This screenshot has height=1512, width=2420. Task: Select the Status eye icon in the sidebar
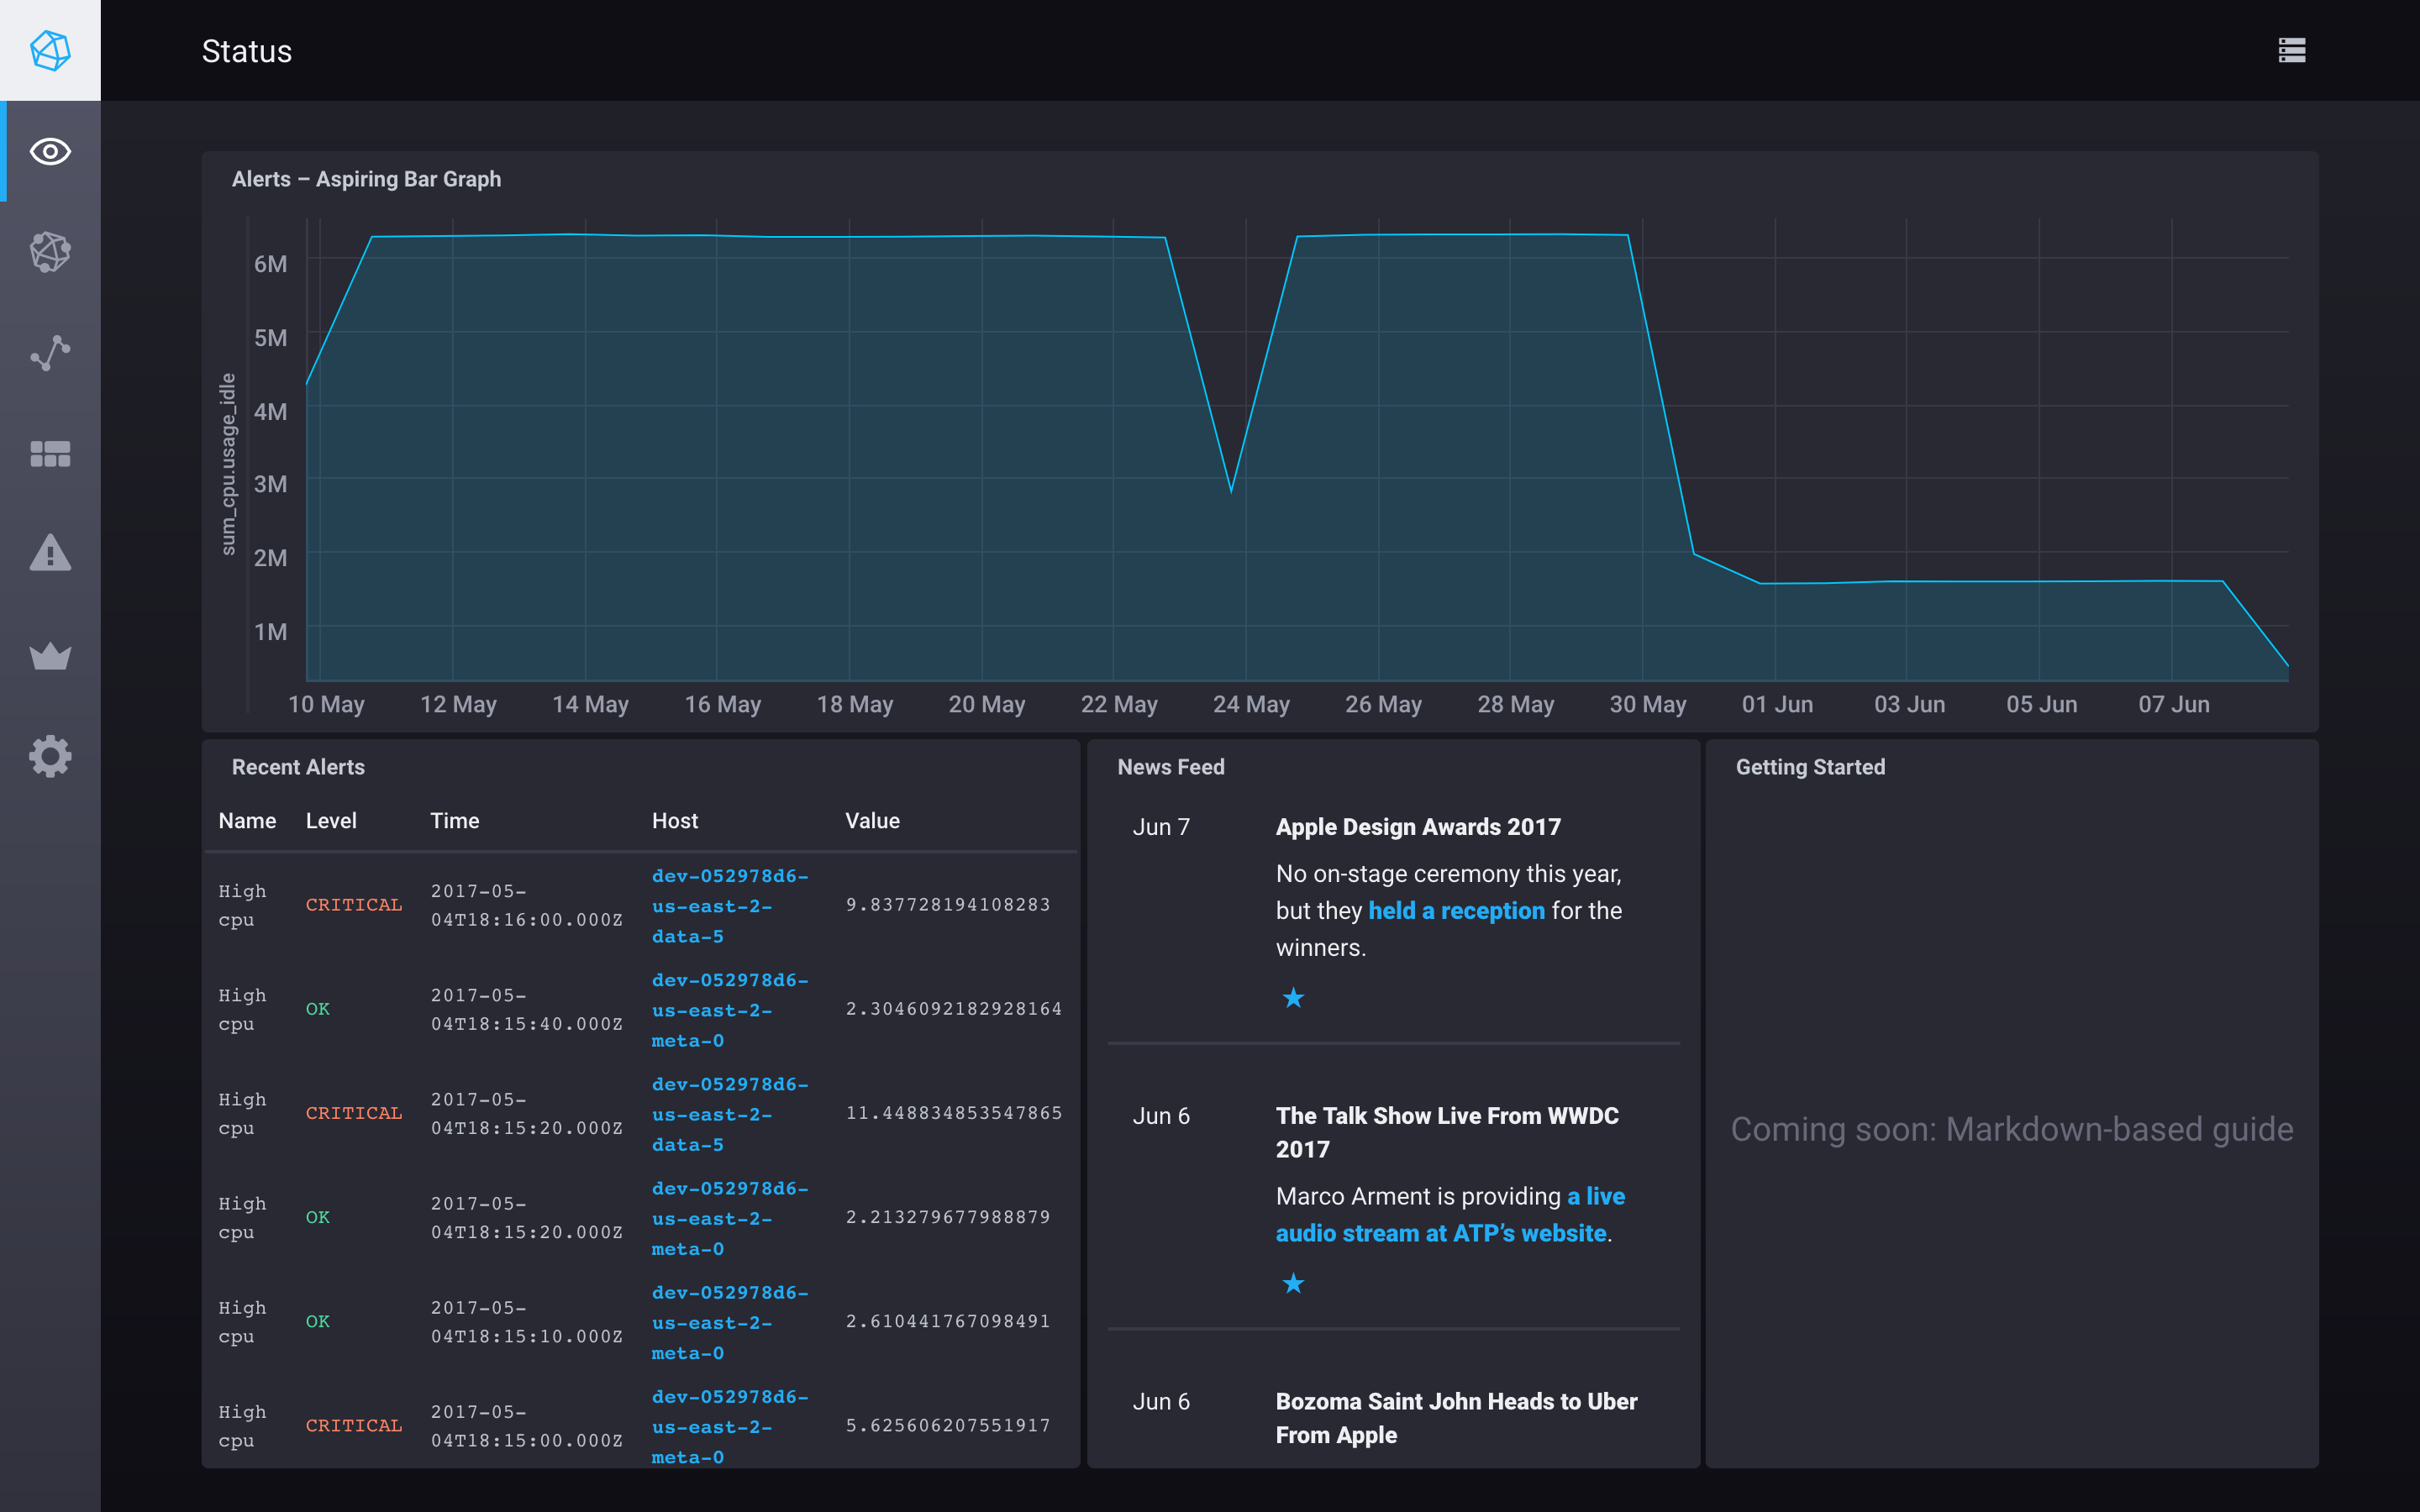49,151
